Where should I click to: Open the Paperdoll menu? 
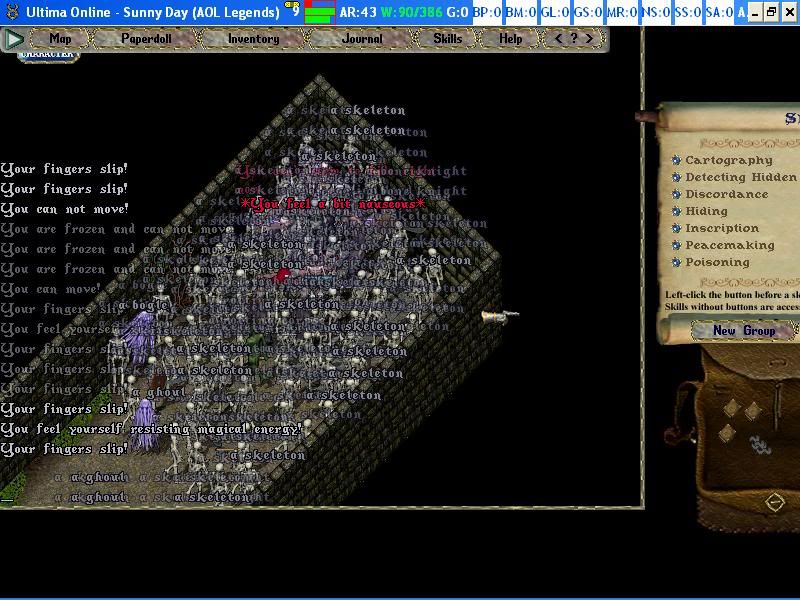click(x=146, y=39)
